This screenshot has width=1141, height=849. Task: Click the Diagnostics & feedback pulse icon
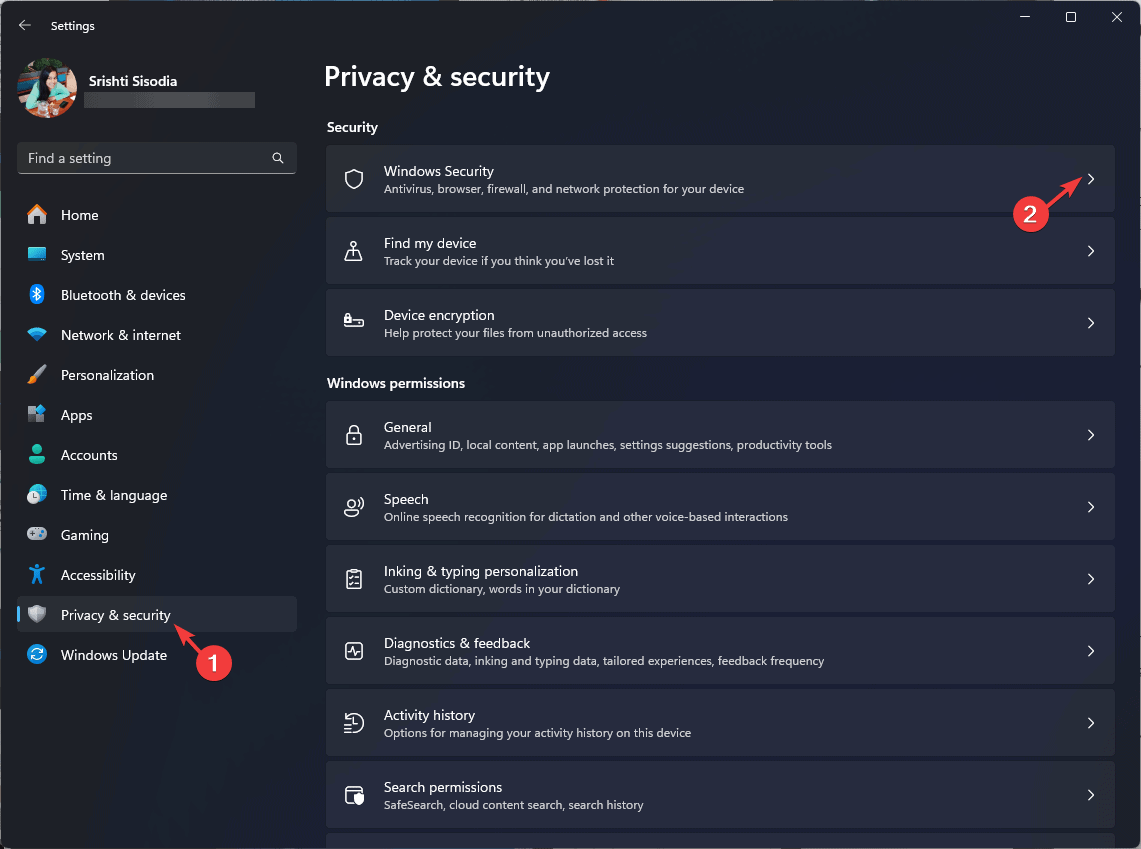click(x=354, y=651)
